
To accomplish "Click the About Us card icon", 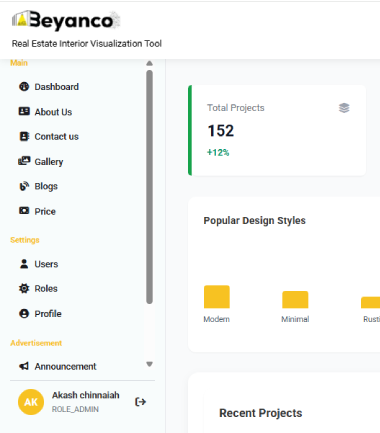I will (24, 111).
